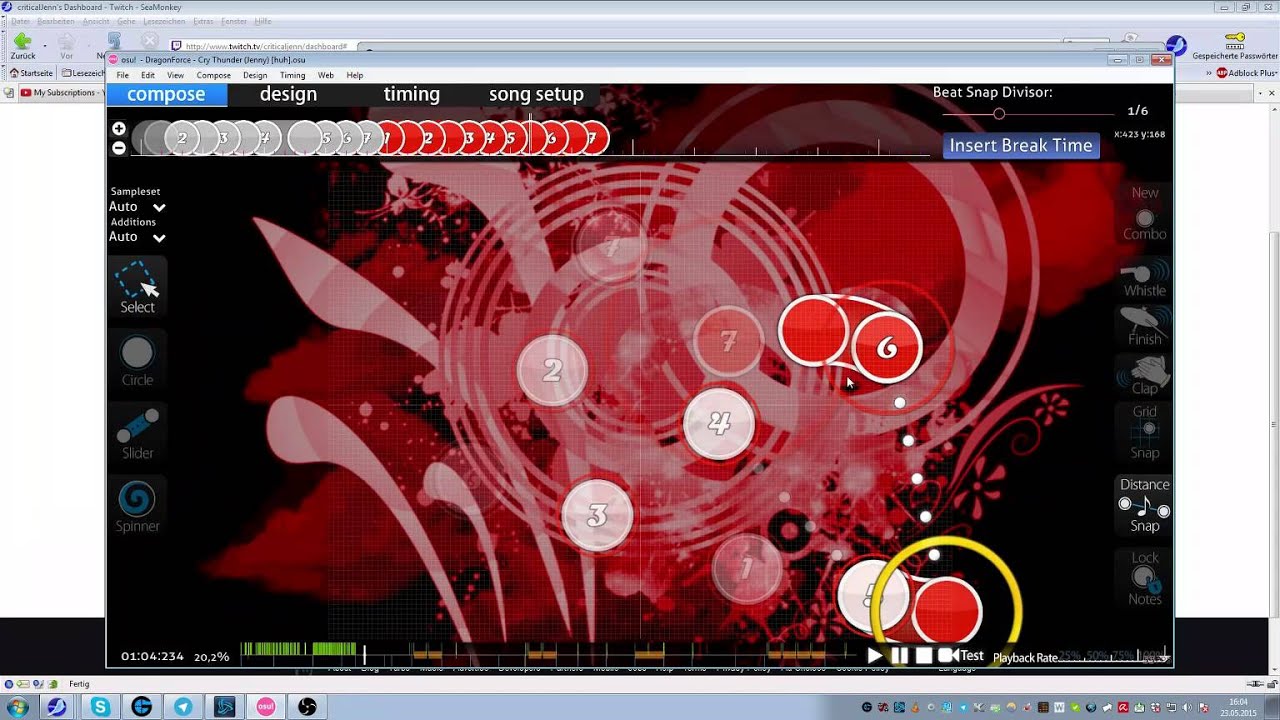Screen dimensions: 1280x720
Task: Launch Test mode for the beatmap
Action: pos(961,656)
